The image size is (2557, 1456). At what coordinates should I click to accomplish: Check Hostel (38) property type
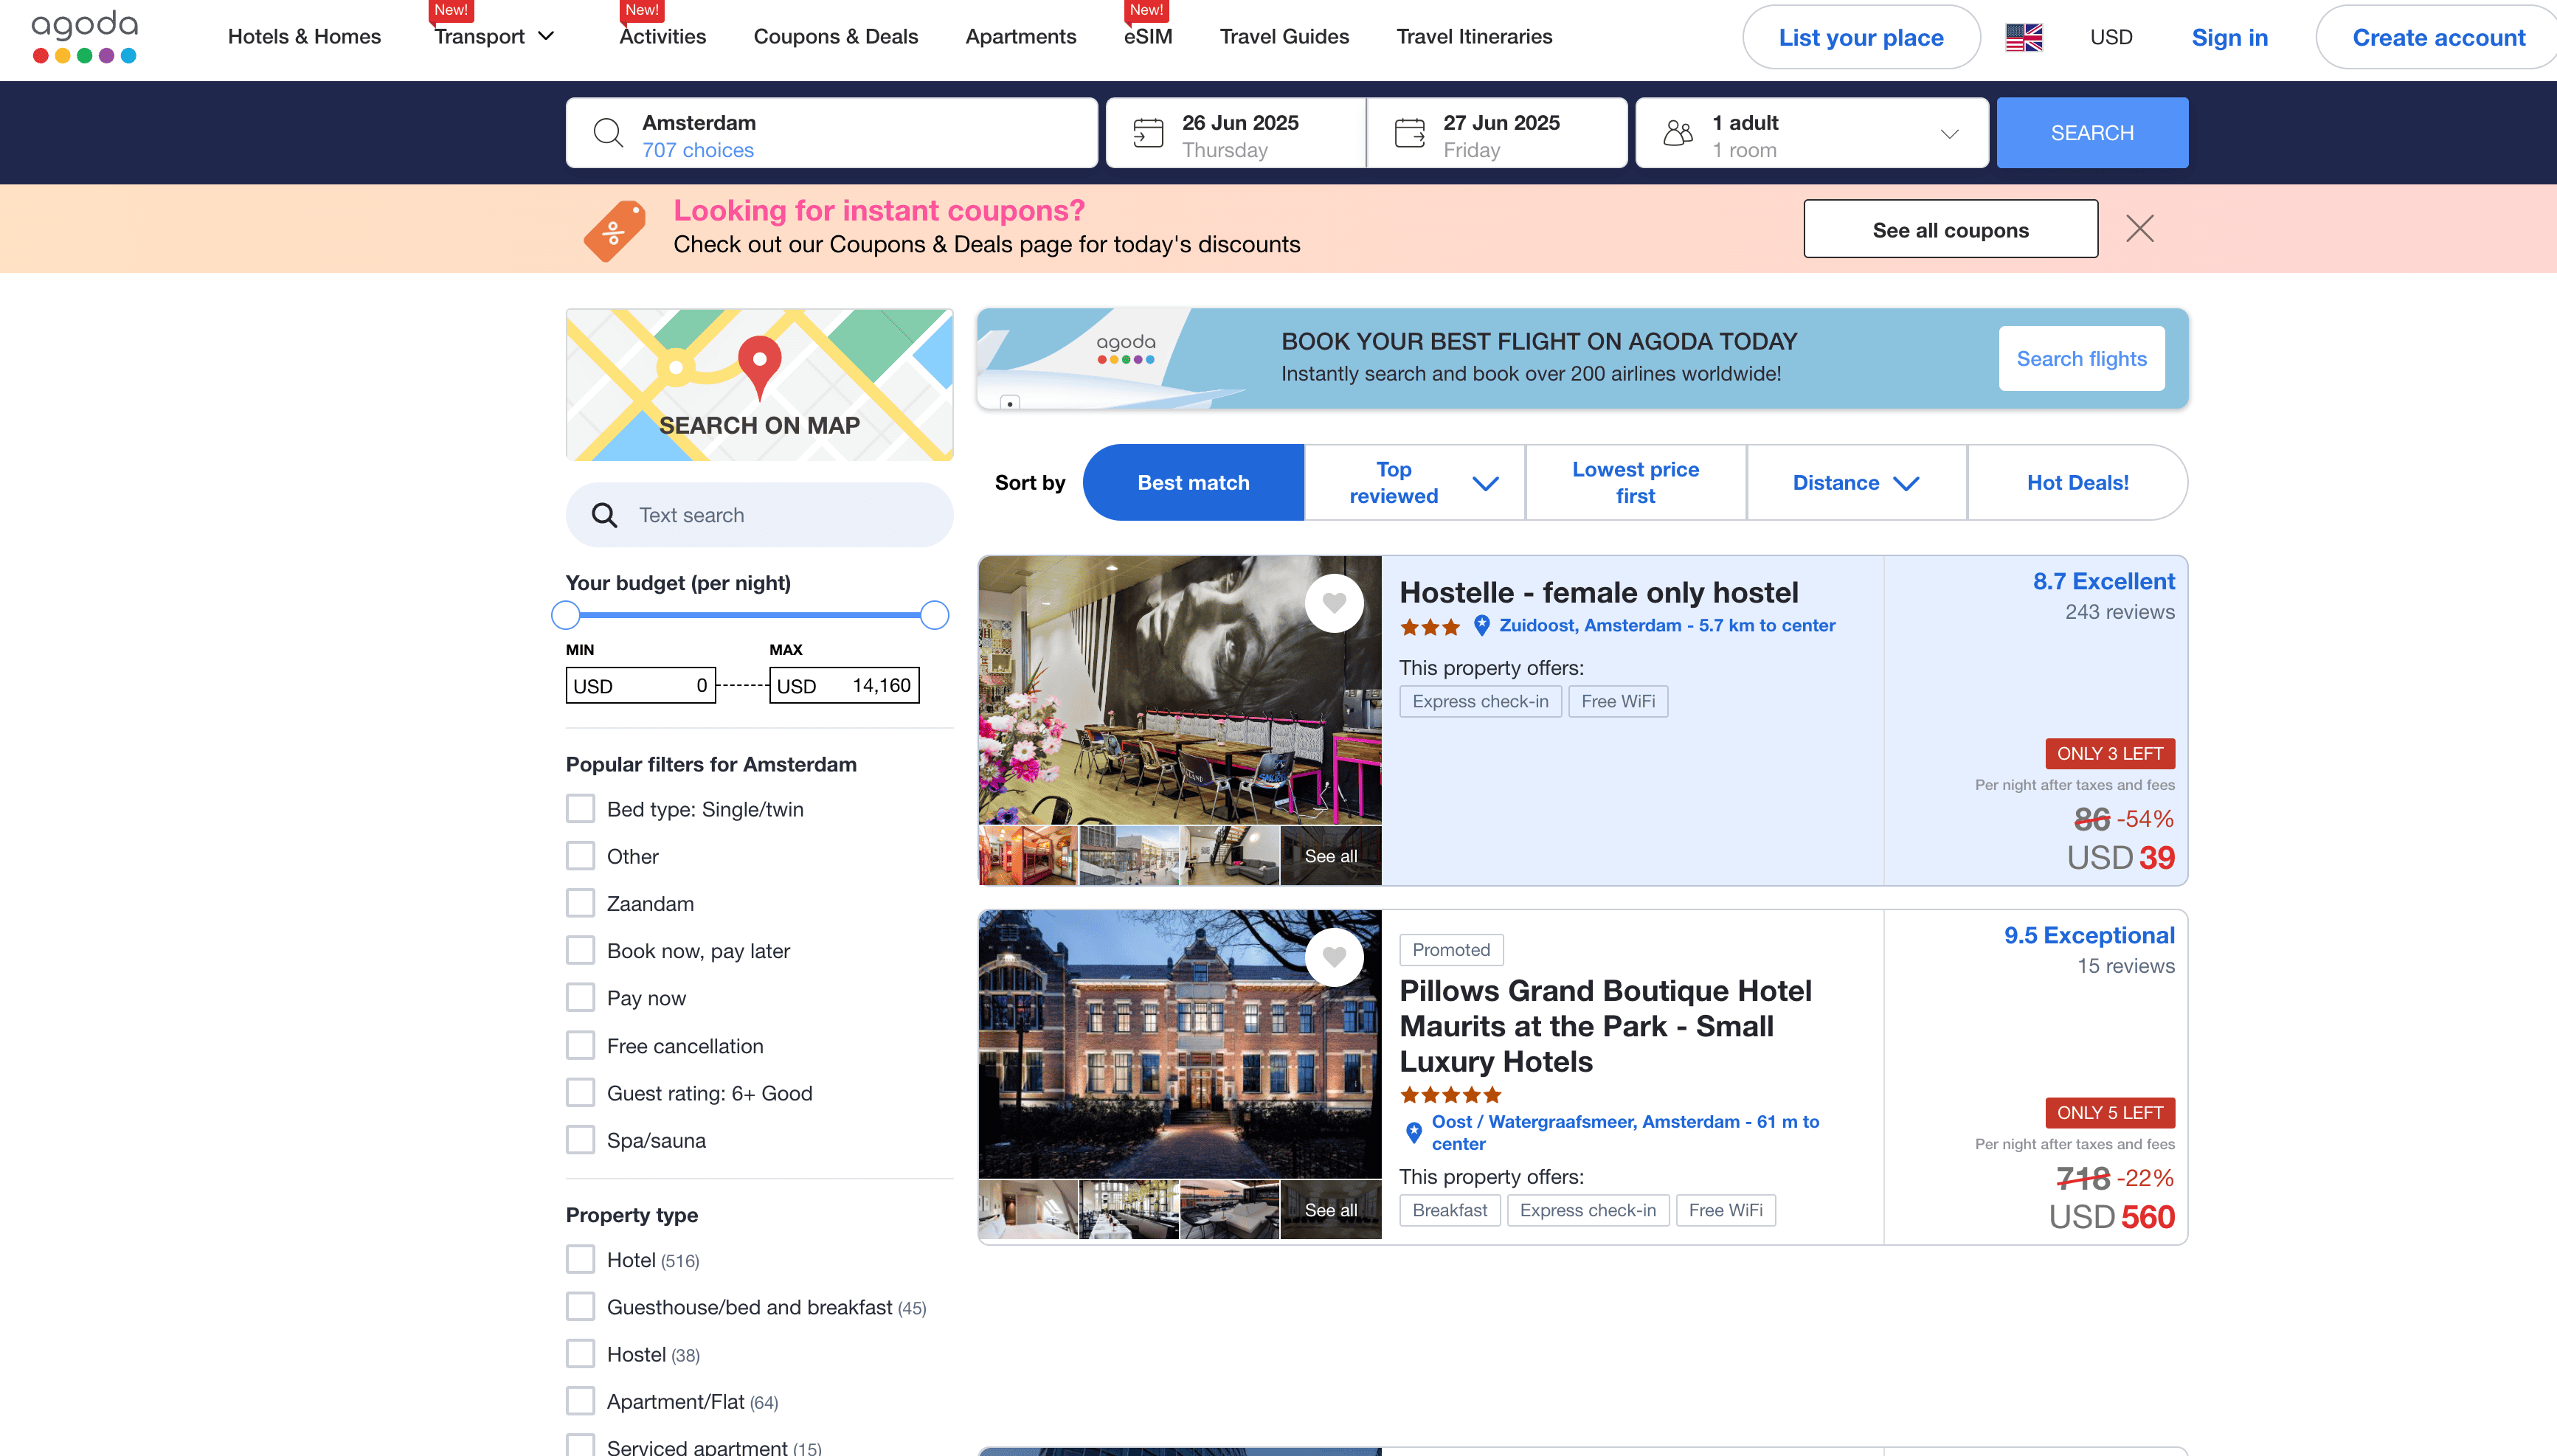(580, 1354)
